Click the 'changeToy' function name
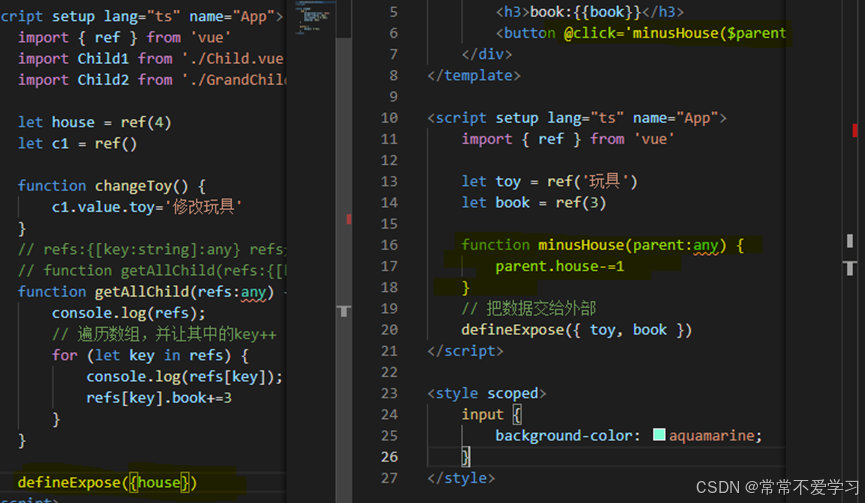This screenshot has height=503, width=865. point(133,186)
